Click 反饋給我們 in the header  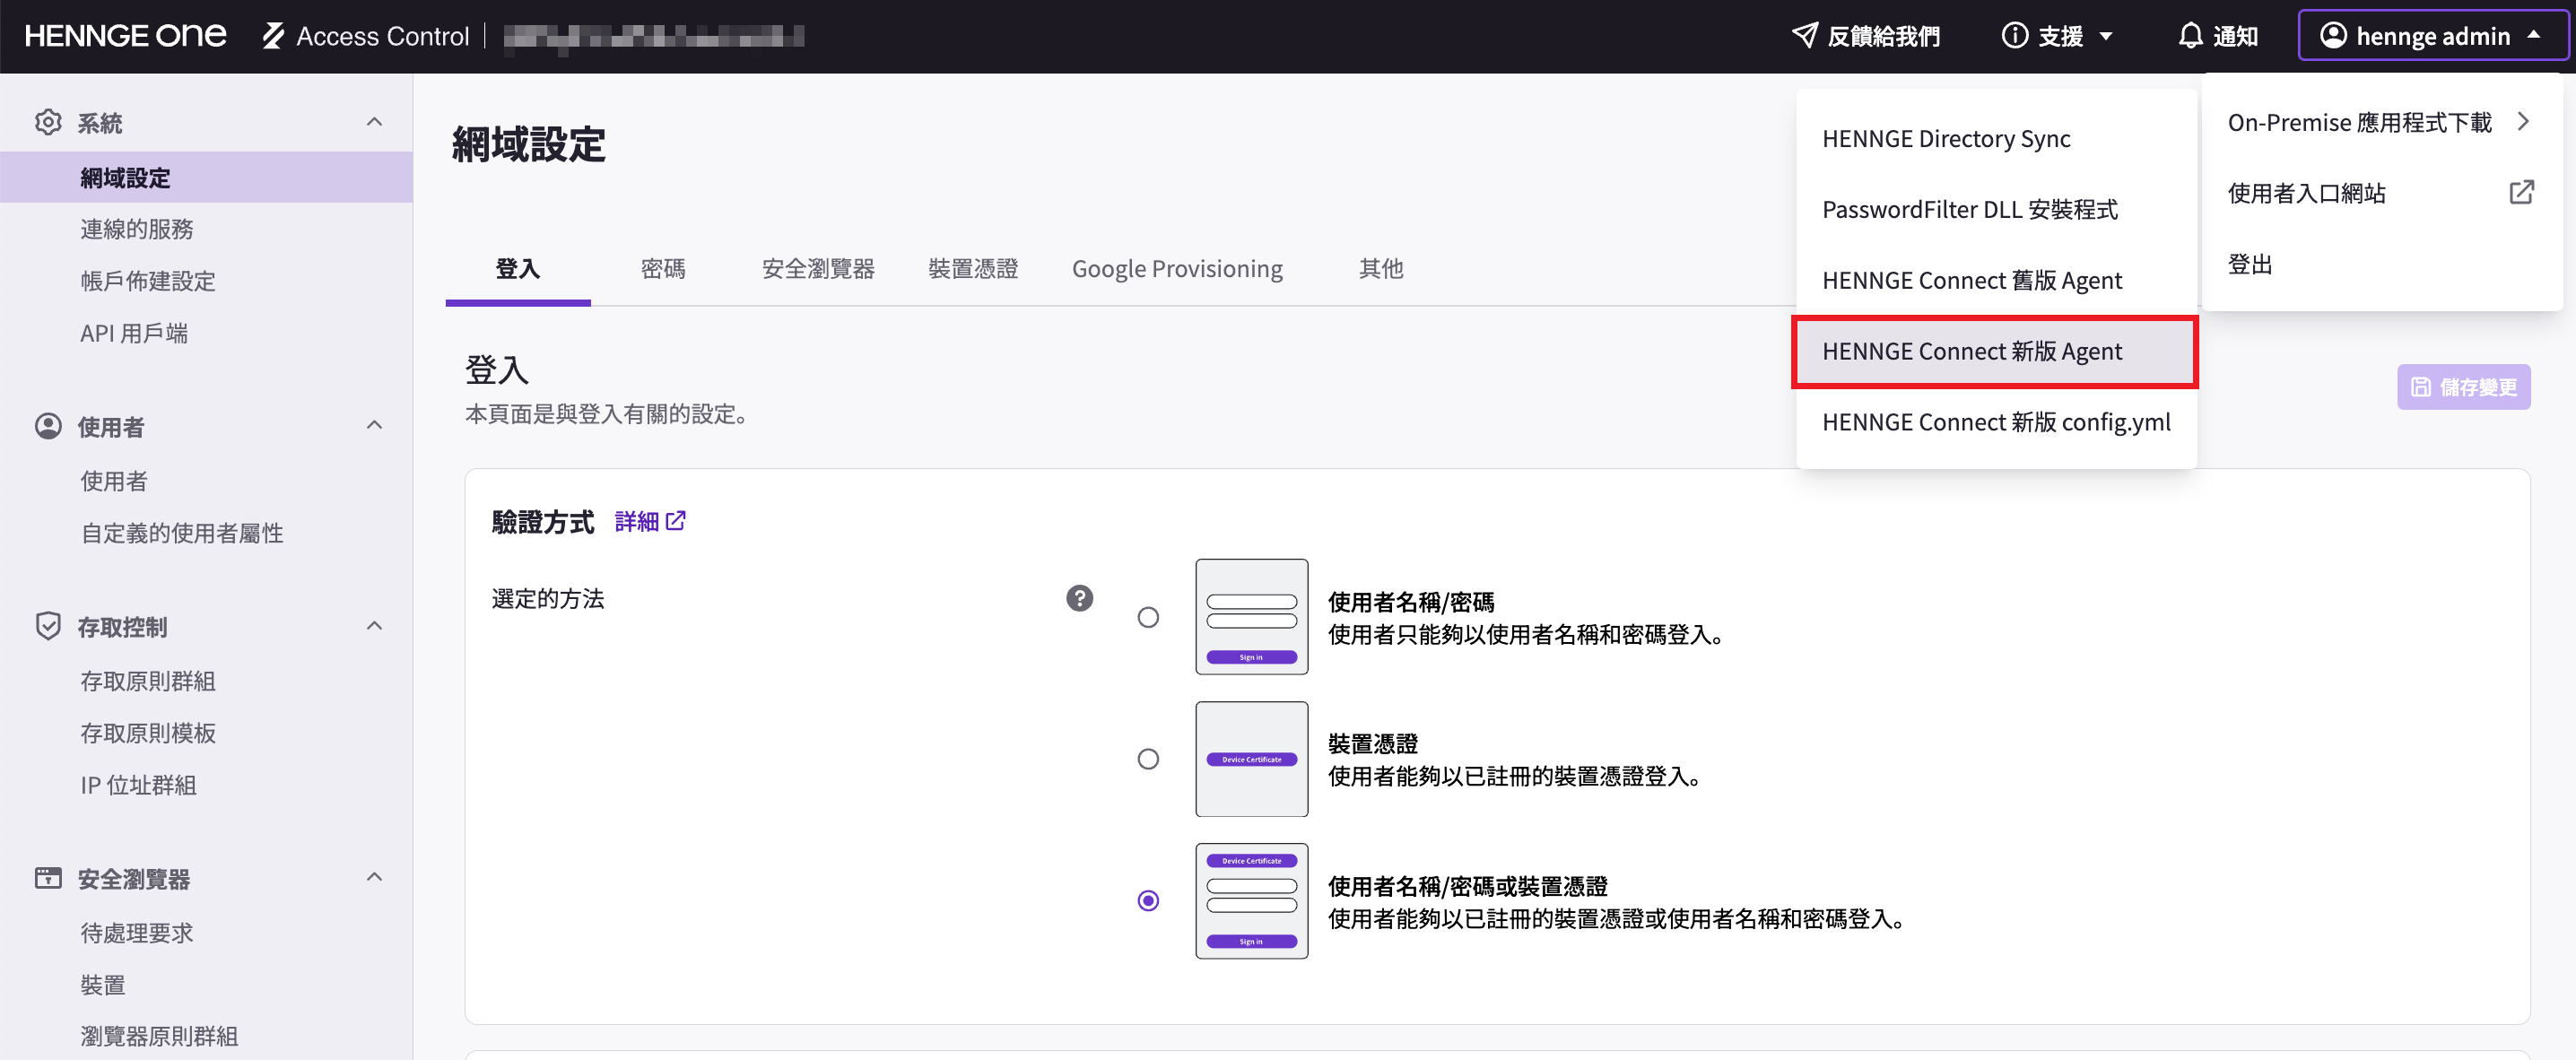(x=1865, y=36)
